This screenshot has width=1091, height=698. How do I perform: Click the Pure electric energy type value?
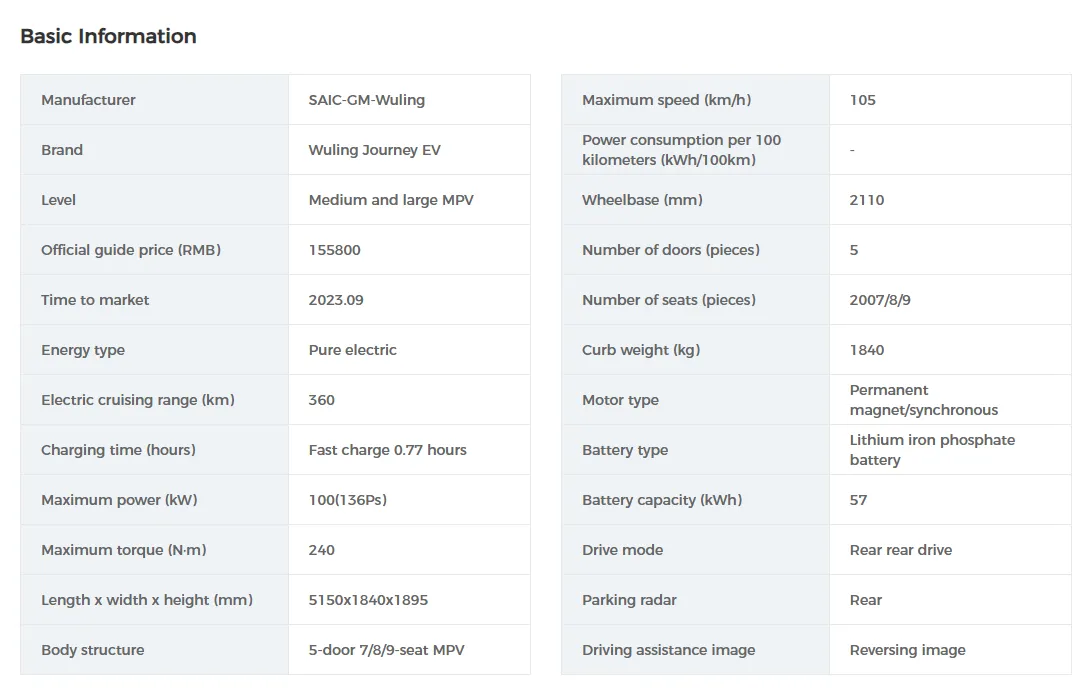(x=352, y=350)
